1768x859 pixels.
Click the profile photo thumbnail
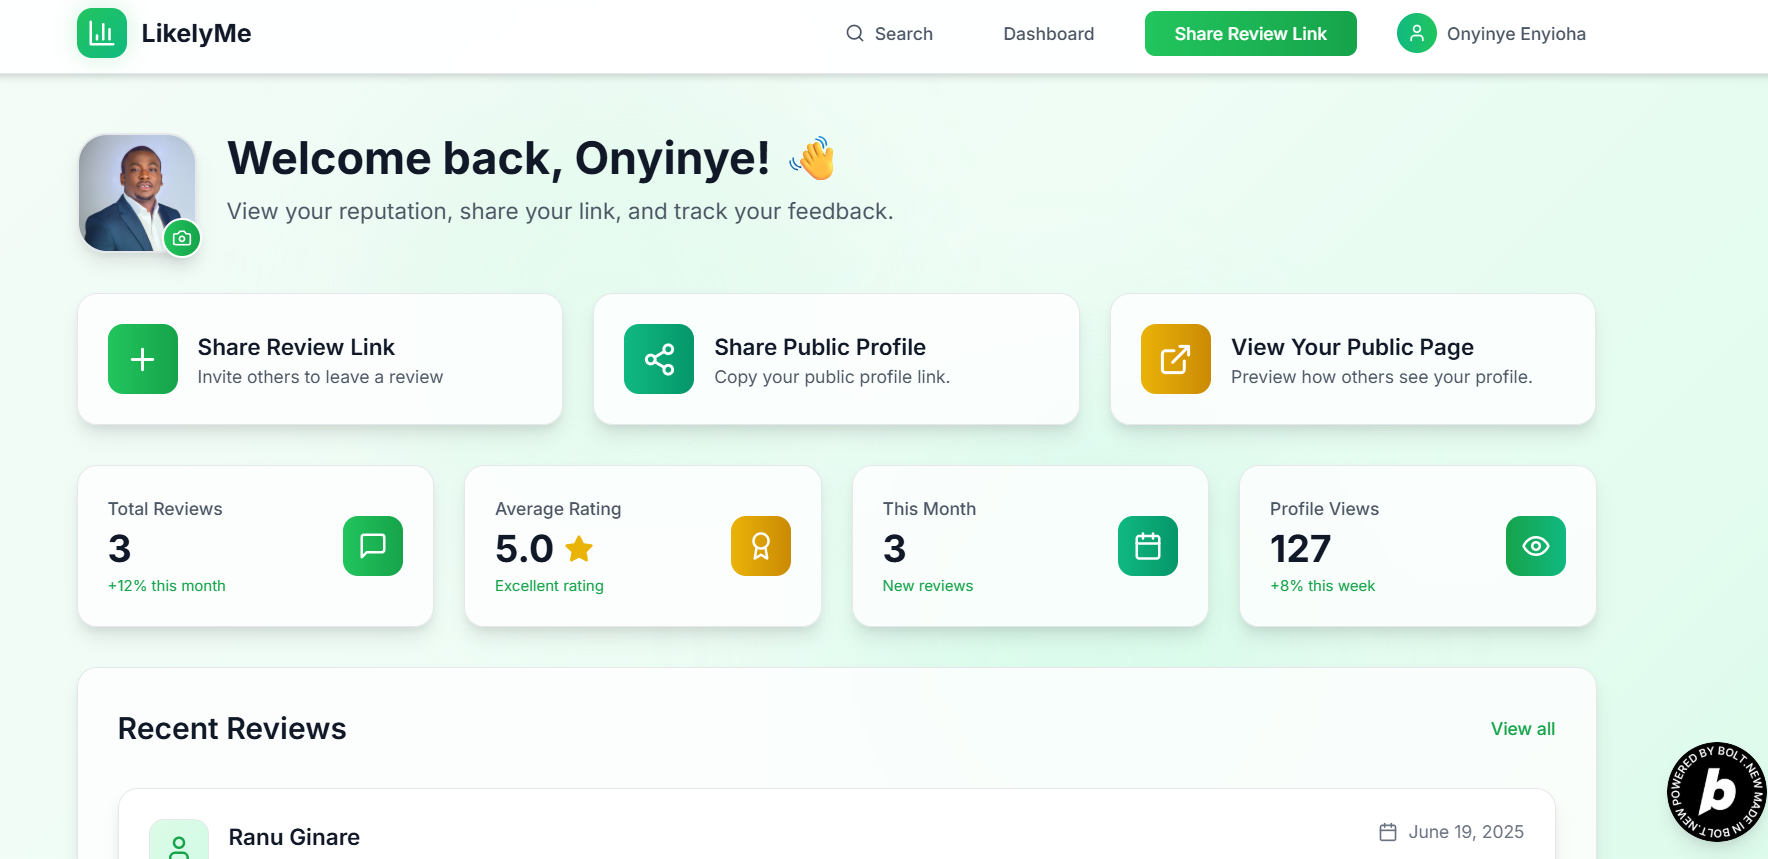tap(137, 193)
